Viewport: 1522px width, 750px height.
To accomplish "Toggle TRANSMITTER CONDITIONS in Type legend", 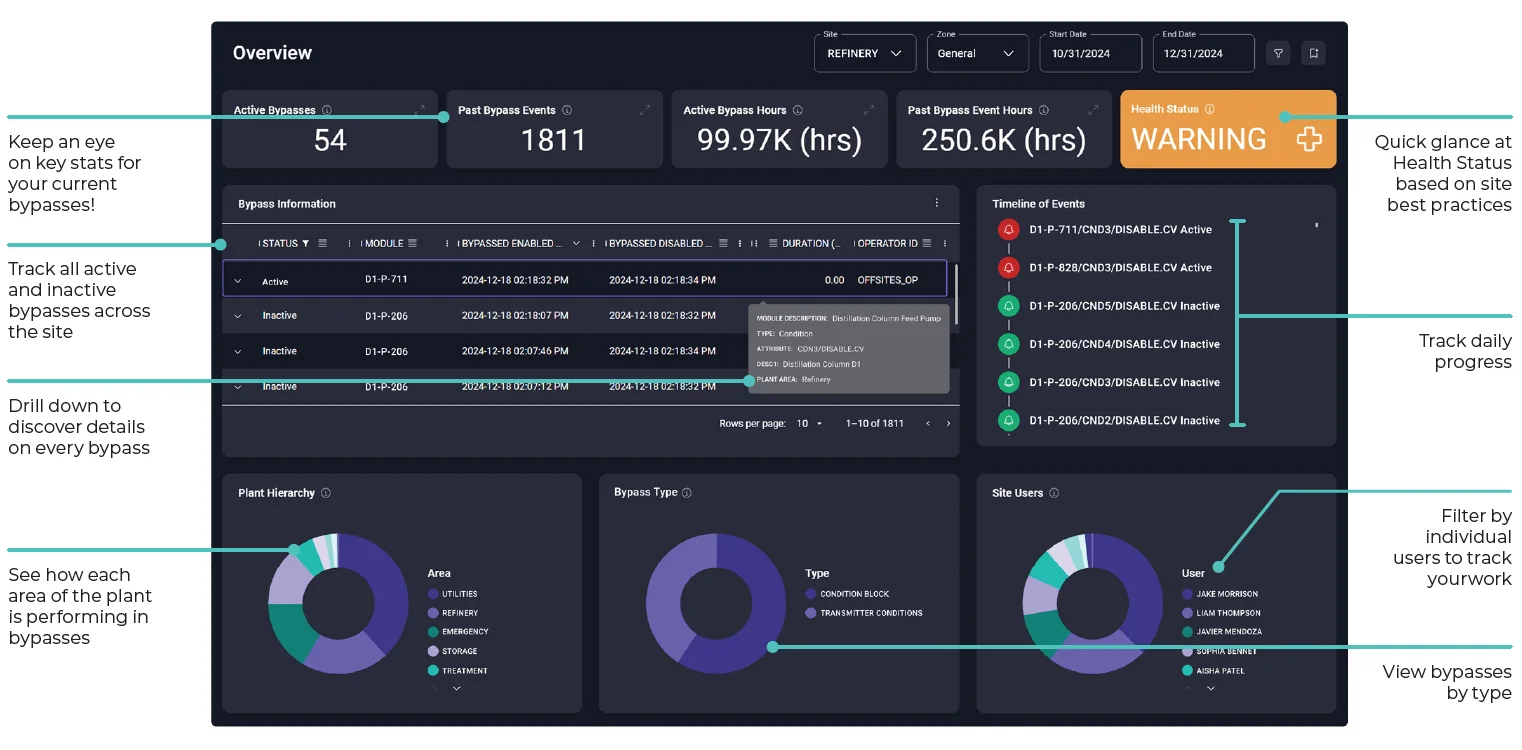I will click(x=864, y=613).
